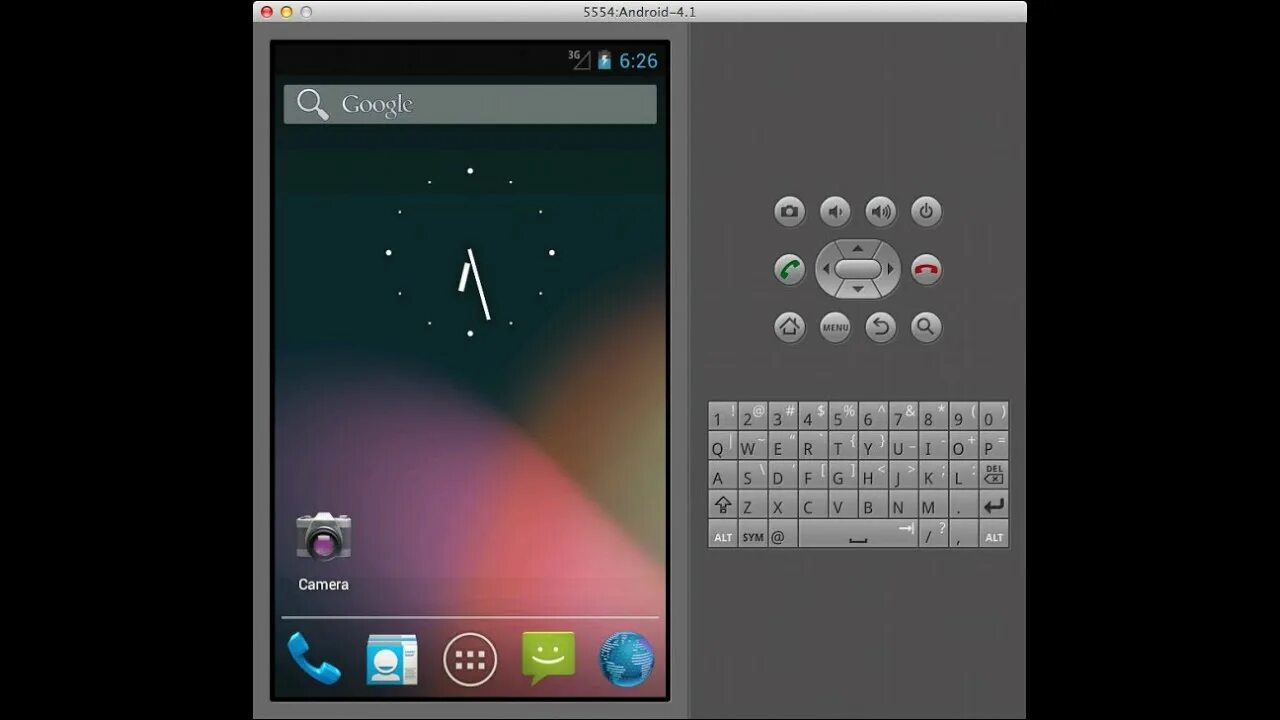Click the 8 key on emulator keyboard

click(933, 416)
